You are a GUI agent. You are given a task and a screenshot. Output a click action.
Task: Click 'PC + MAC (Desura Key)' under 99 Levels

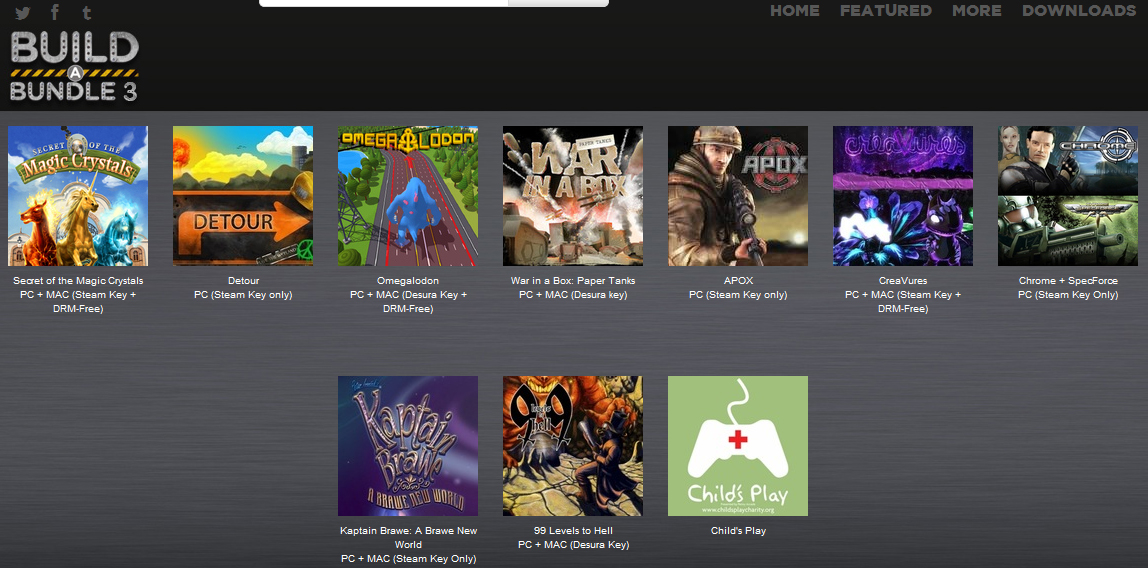point(573,545)
